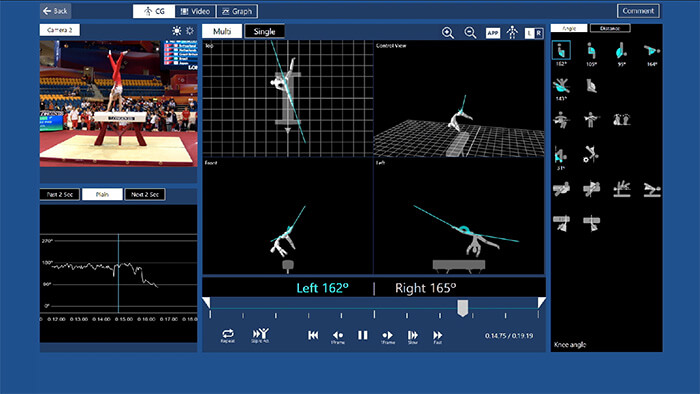
Task: Select the figure with circle marker icon
Action: (591, 154)
